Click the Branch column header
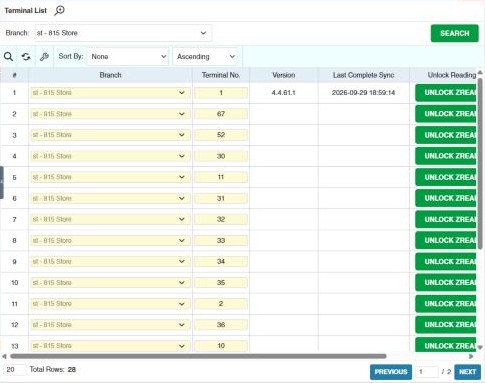Viewport: 485px width, 383px height. pyautogui.click(x=110, y=75)
